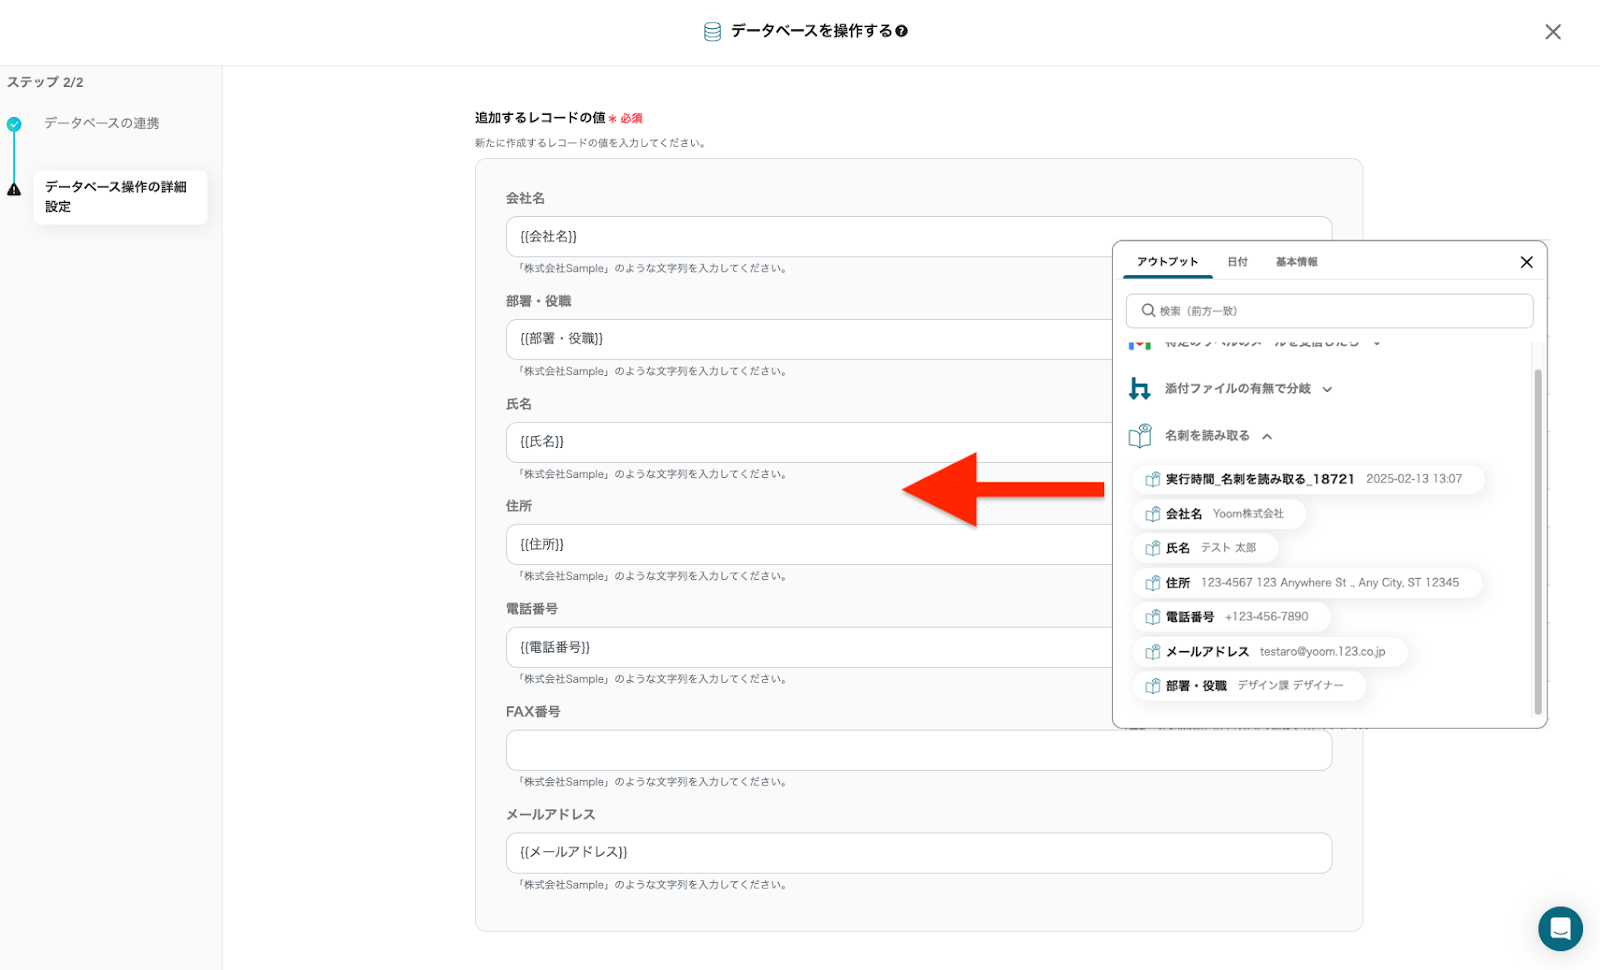The width and height of the screenshot is (1600, 970).
Task: Click the completed checkmark step icon
Action: point(14,125)
